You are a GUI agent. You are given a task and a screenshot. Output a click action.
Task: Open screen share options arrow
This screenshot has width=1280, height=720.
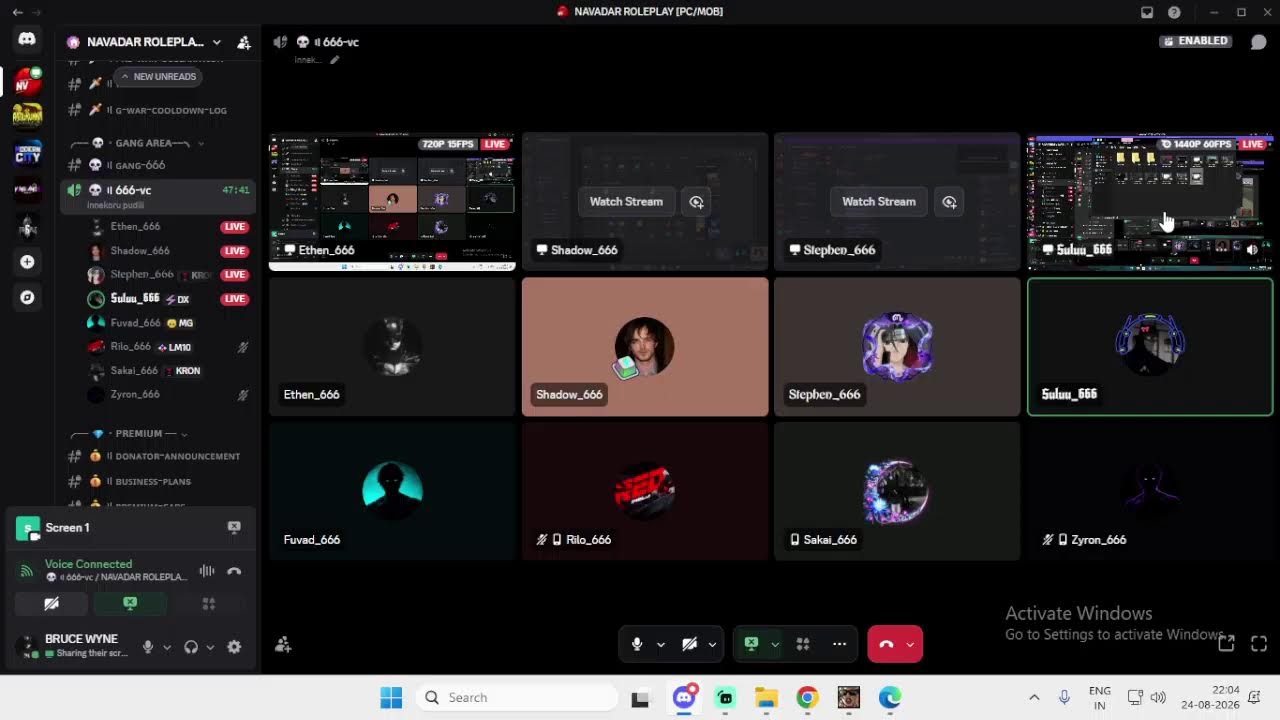click(x=775, y=645)
